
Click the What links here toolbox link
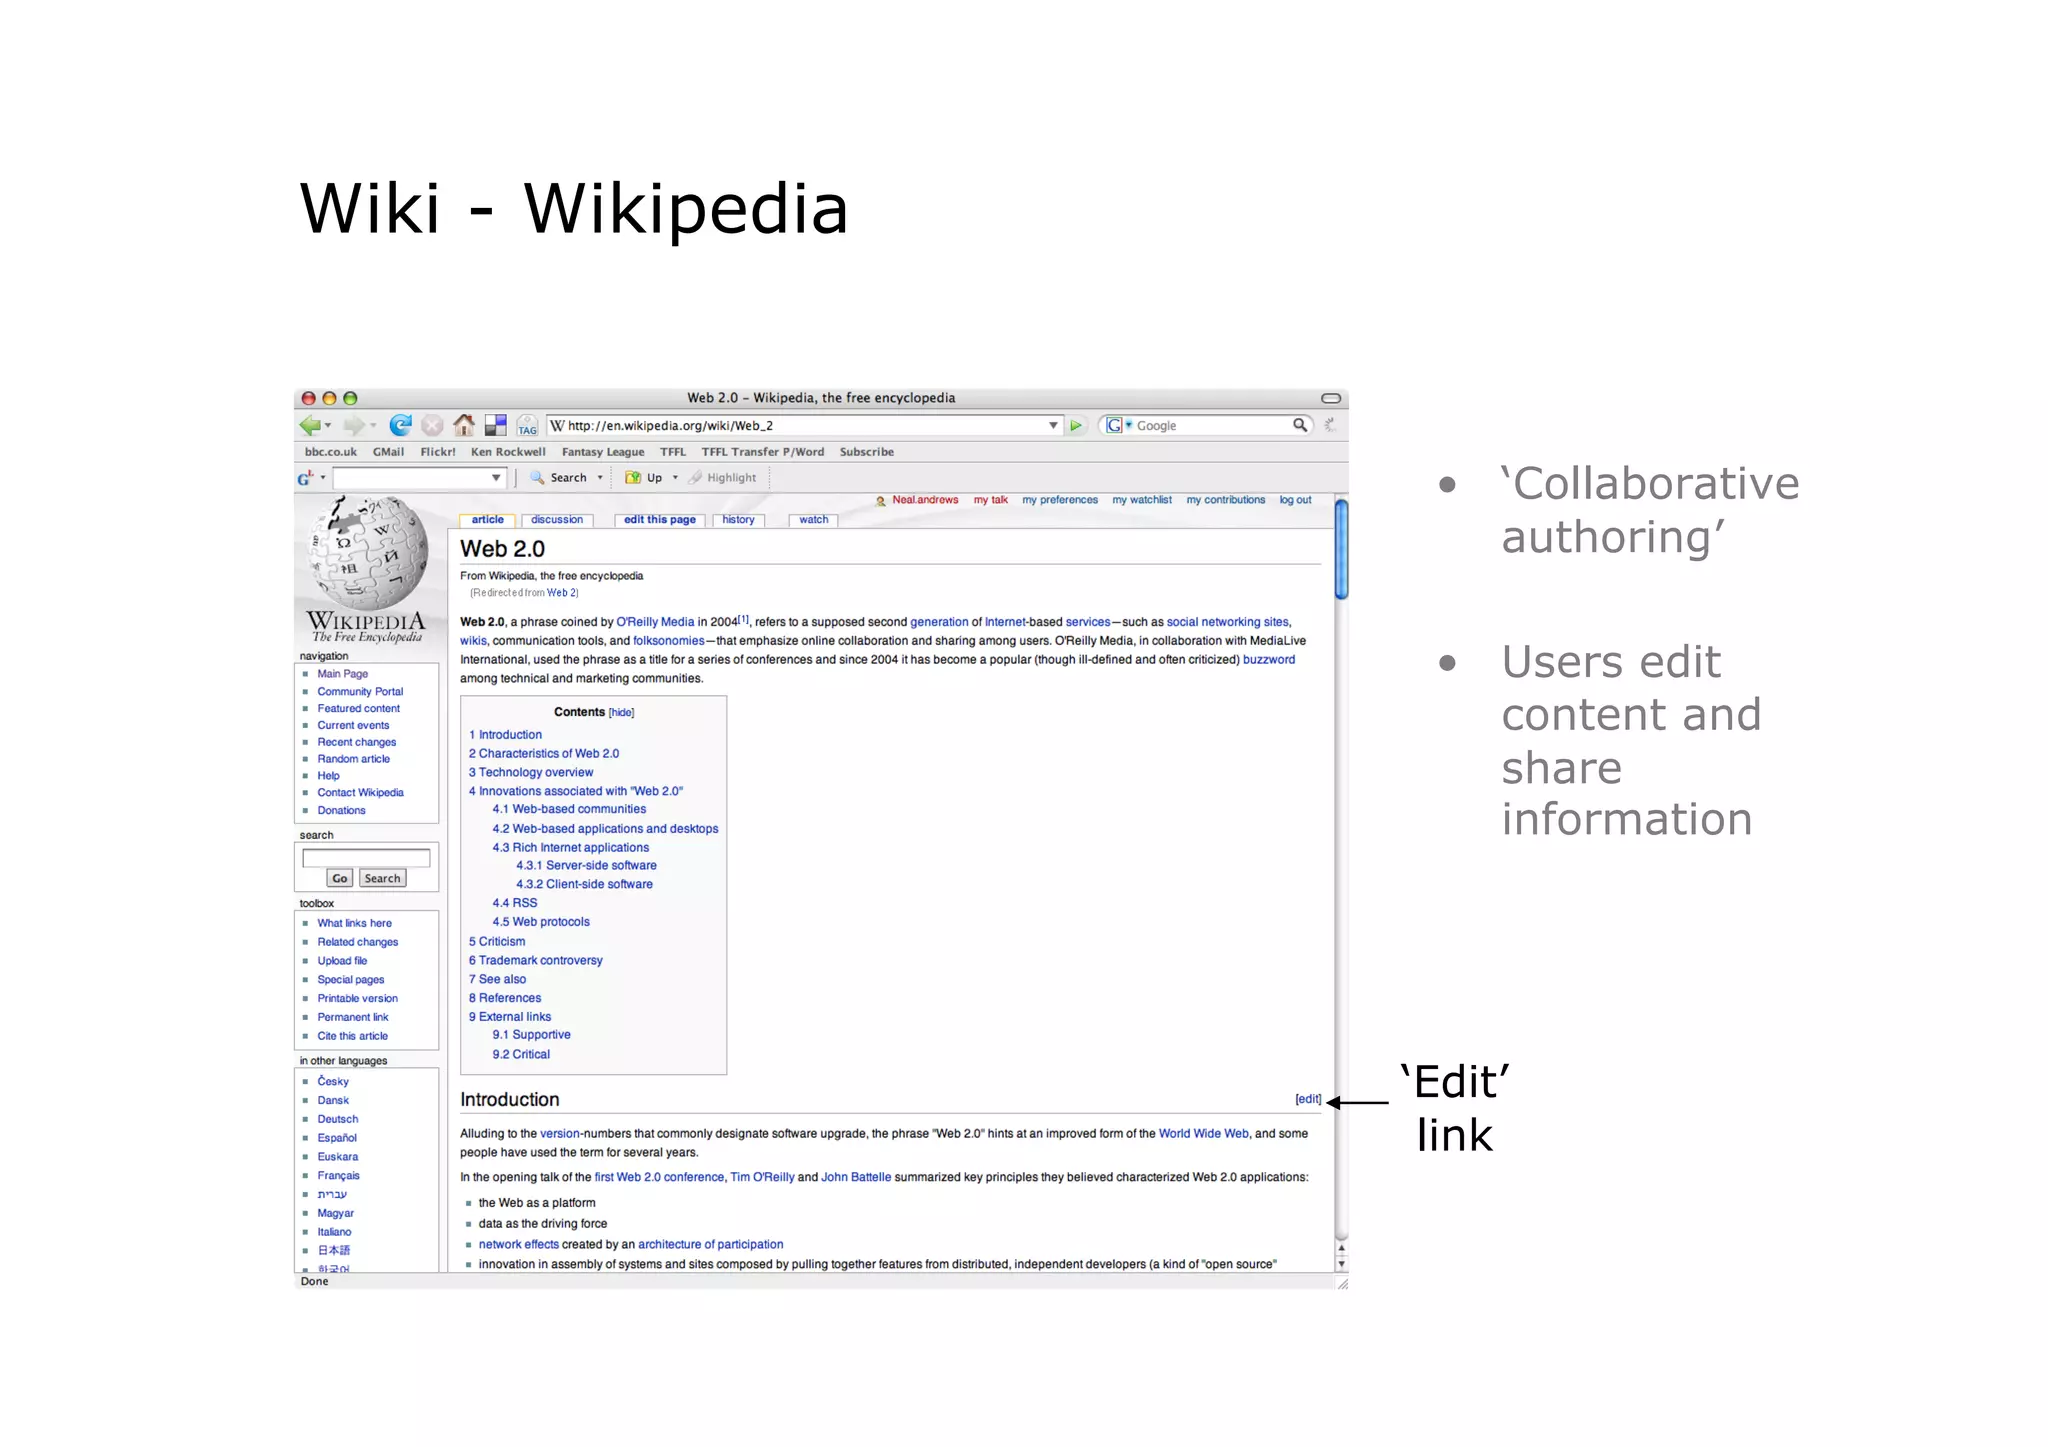pos(355,923)
